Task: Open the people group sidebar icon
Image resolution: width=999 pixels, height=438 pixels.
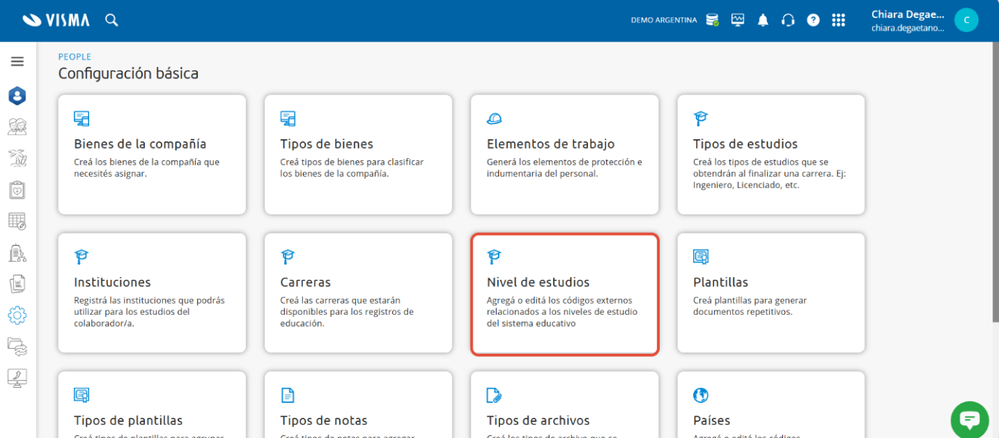Action: point(17,127)
